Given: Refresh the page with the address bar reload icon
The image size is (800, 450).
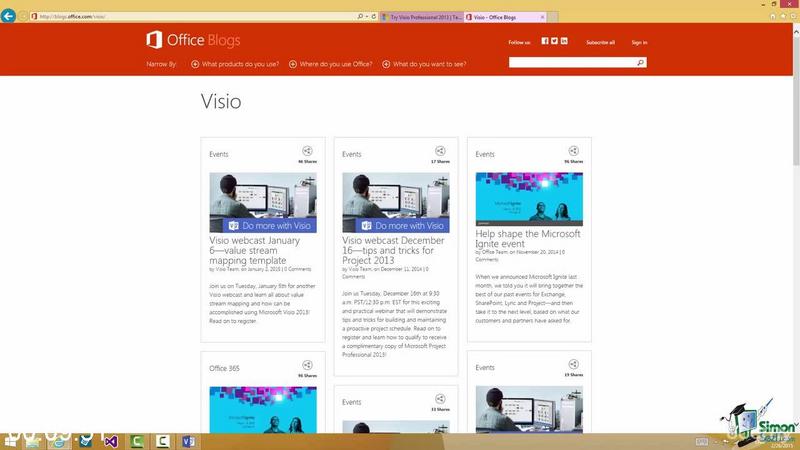Looking at the screenshot, I should click(x=373, y=16).
